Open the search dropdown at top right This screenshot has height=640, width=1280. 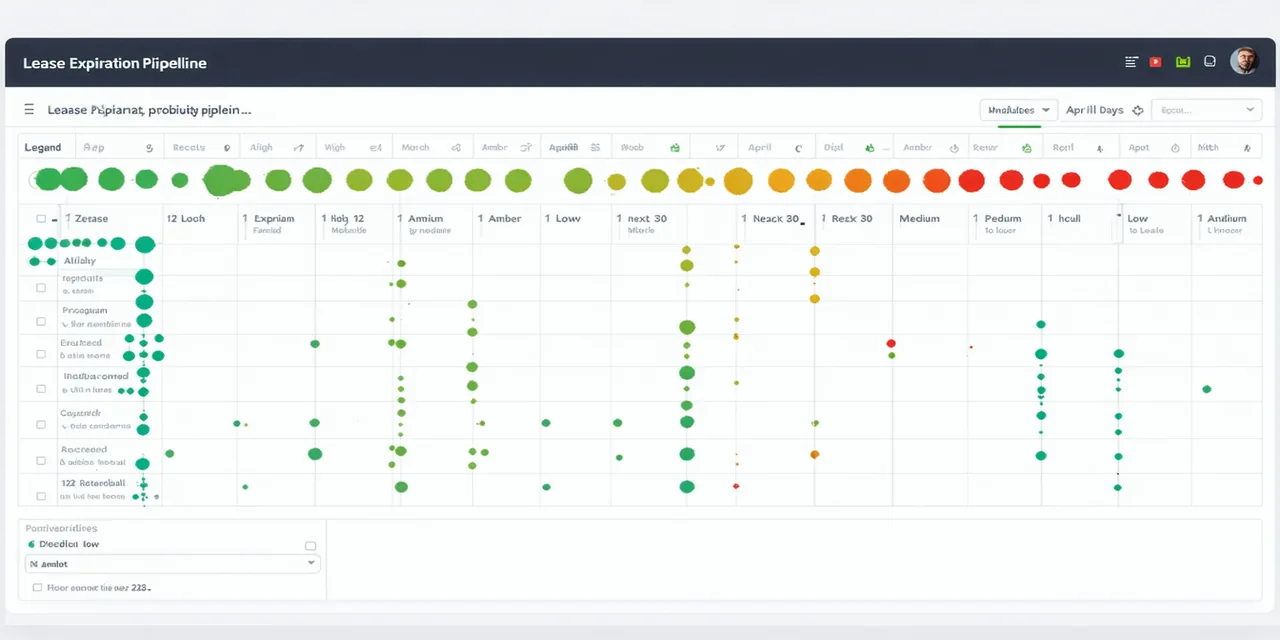[x=1206, y=110]
